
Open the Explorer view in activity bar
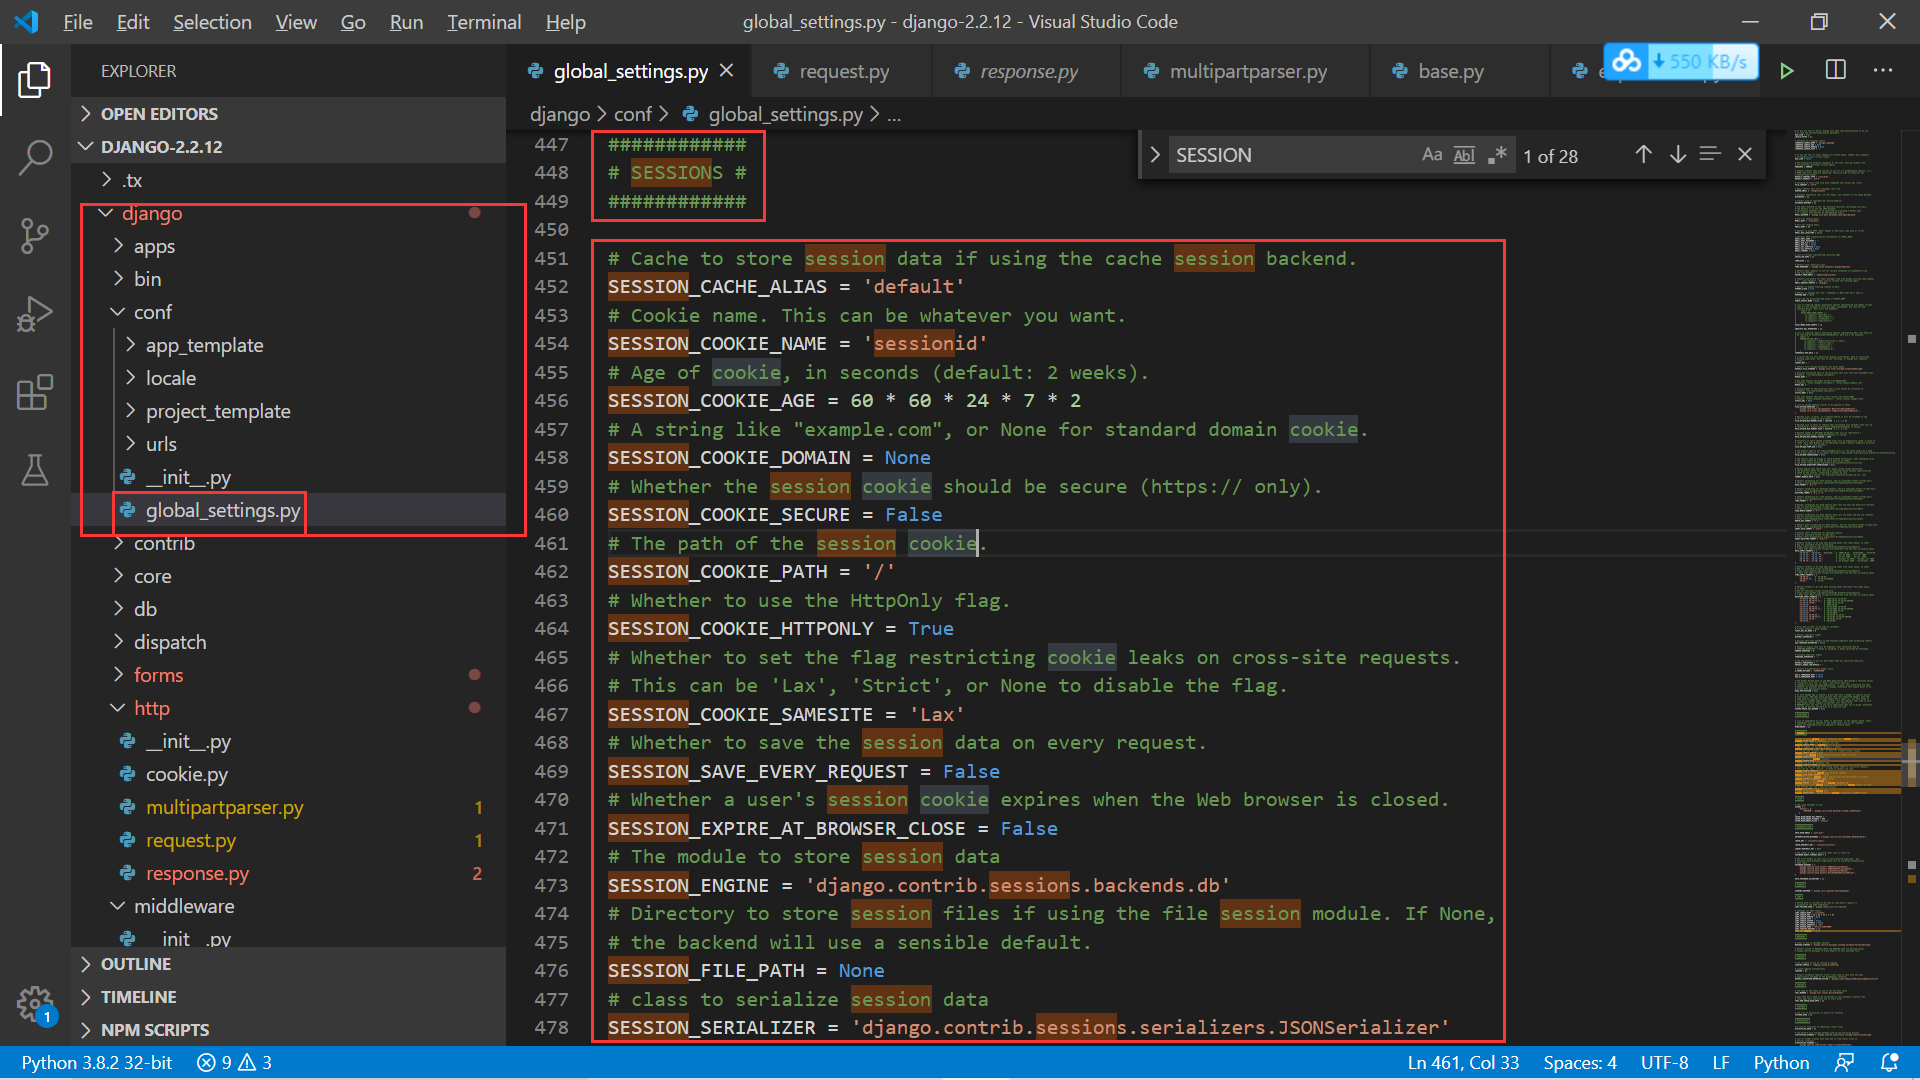(35, 80)
